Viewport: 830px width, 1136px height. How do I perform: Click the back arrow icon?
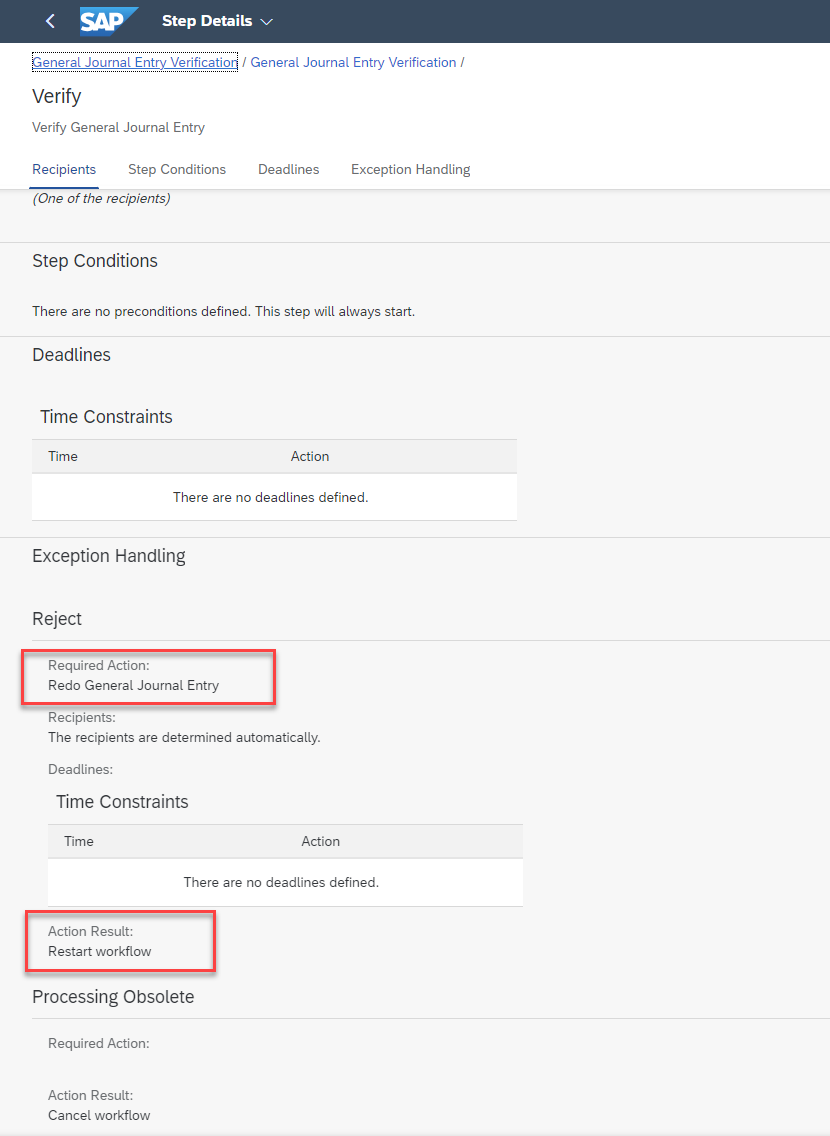point(50,21)
